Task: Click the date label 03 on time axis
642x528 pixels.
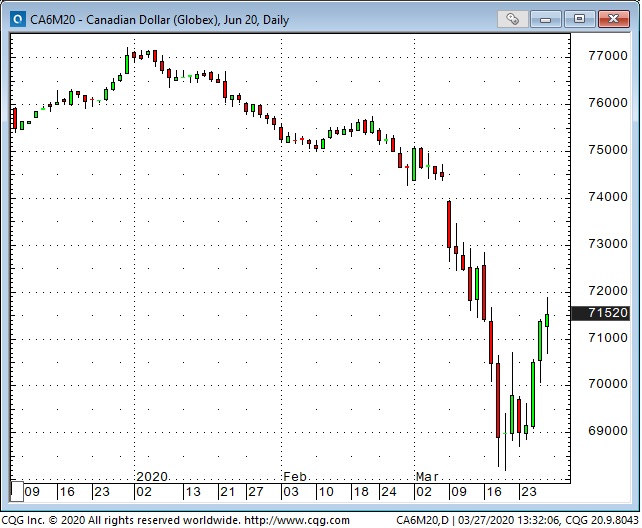Action: (x=291, y=492)
